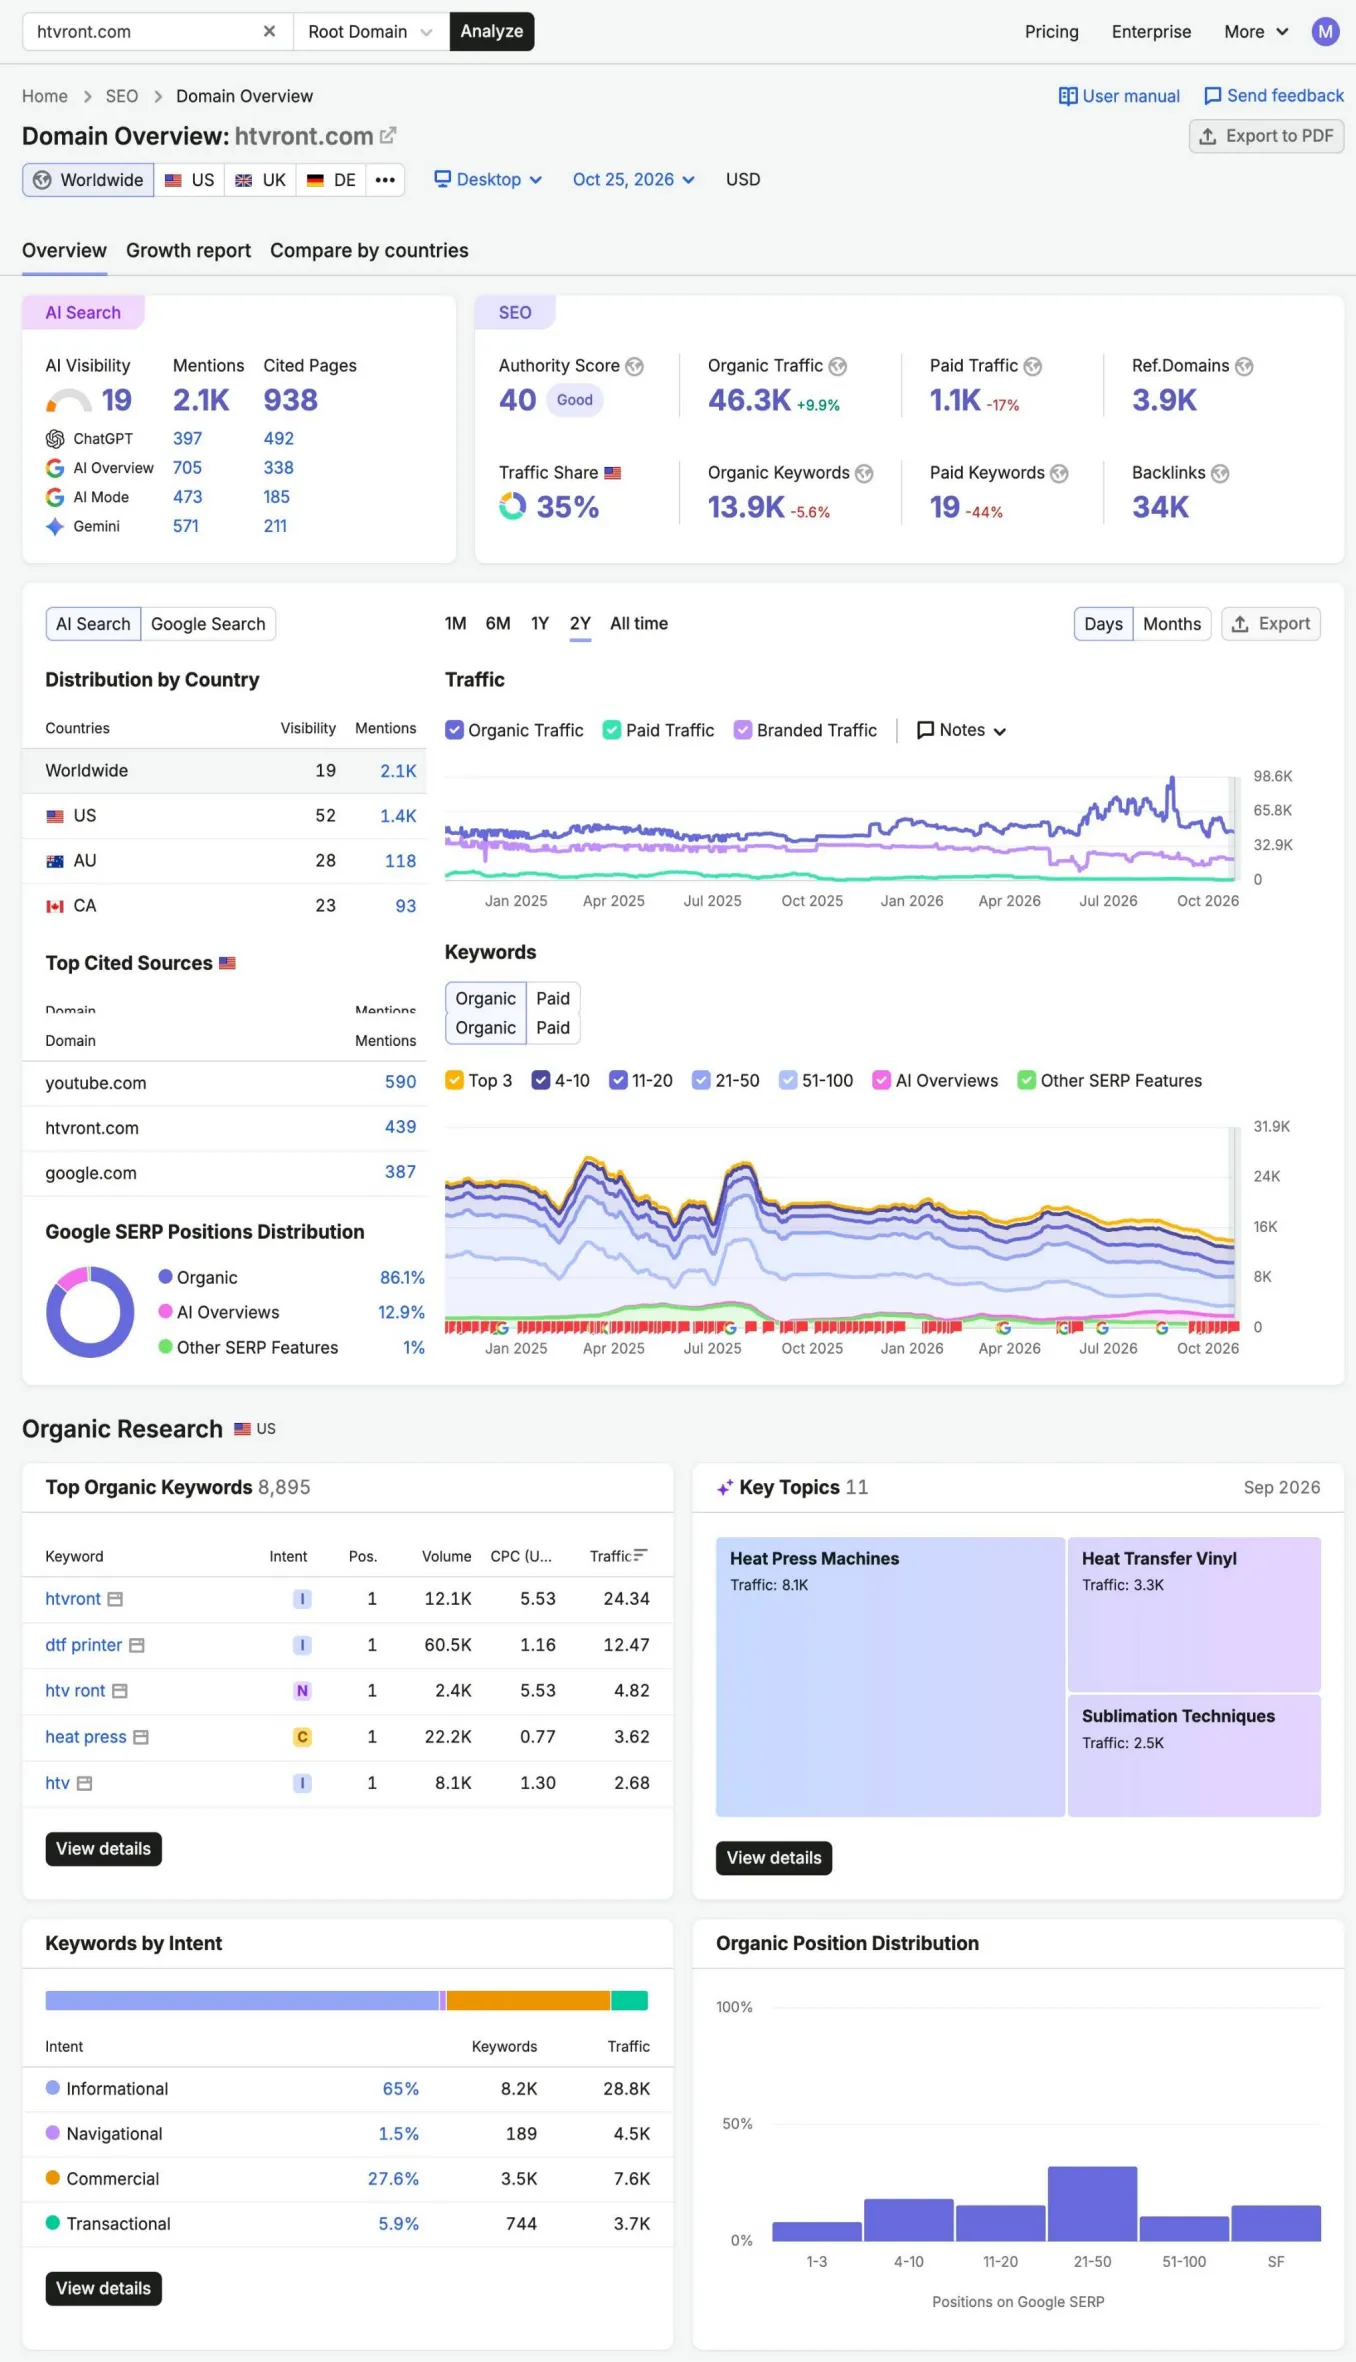This screenshot has height=2362, width=1356.
Task: Open the Root Domain dropdown
Action: 371,31
